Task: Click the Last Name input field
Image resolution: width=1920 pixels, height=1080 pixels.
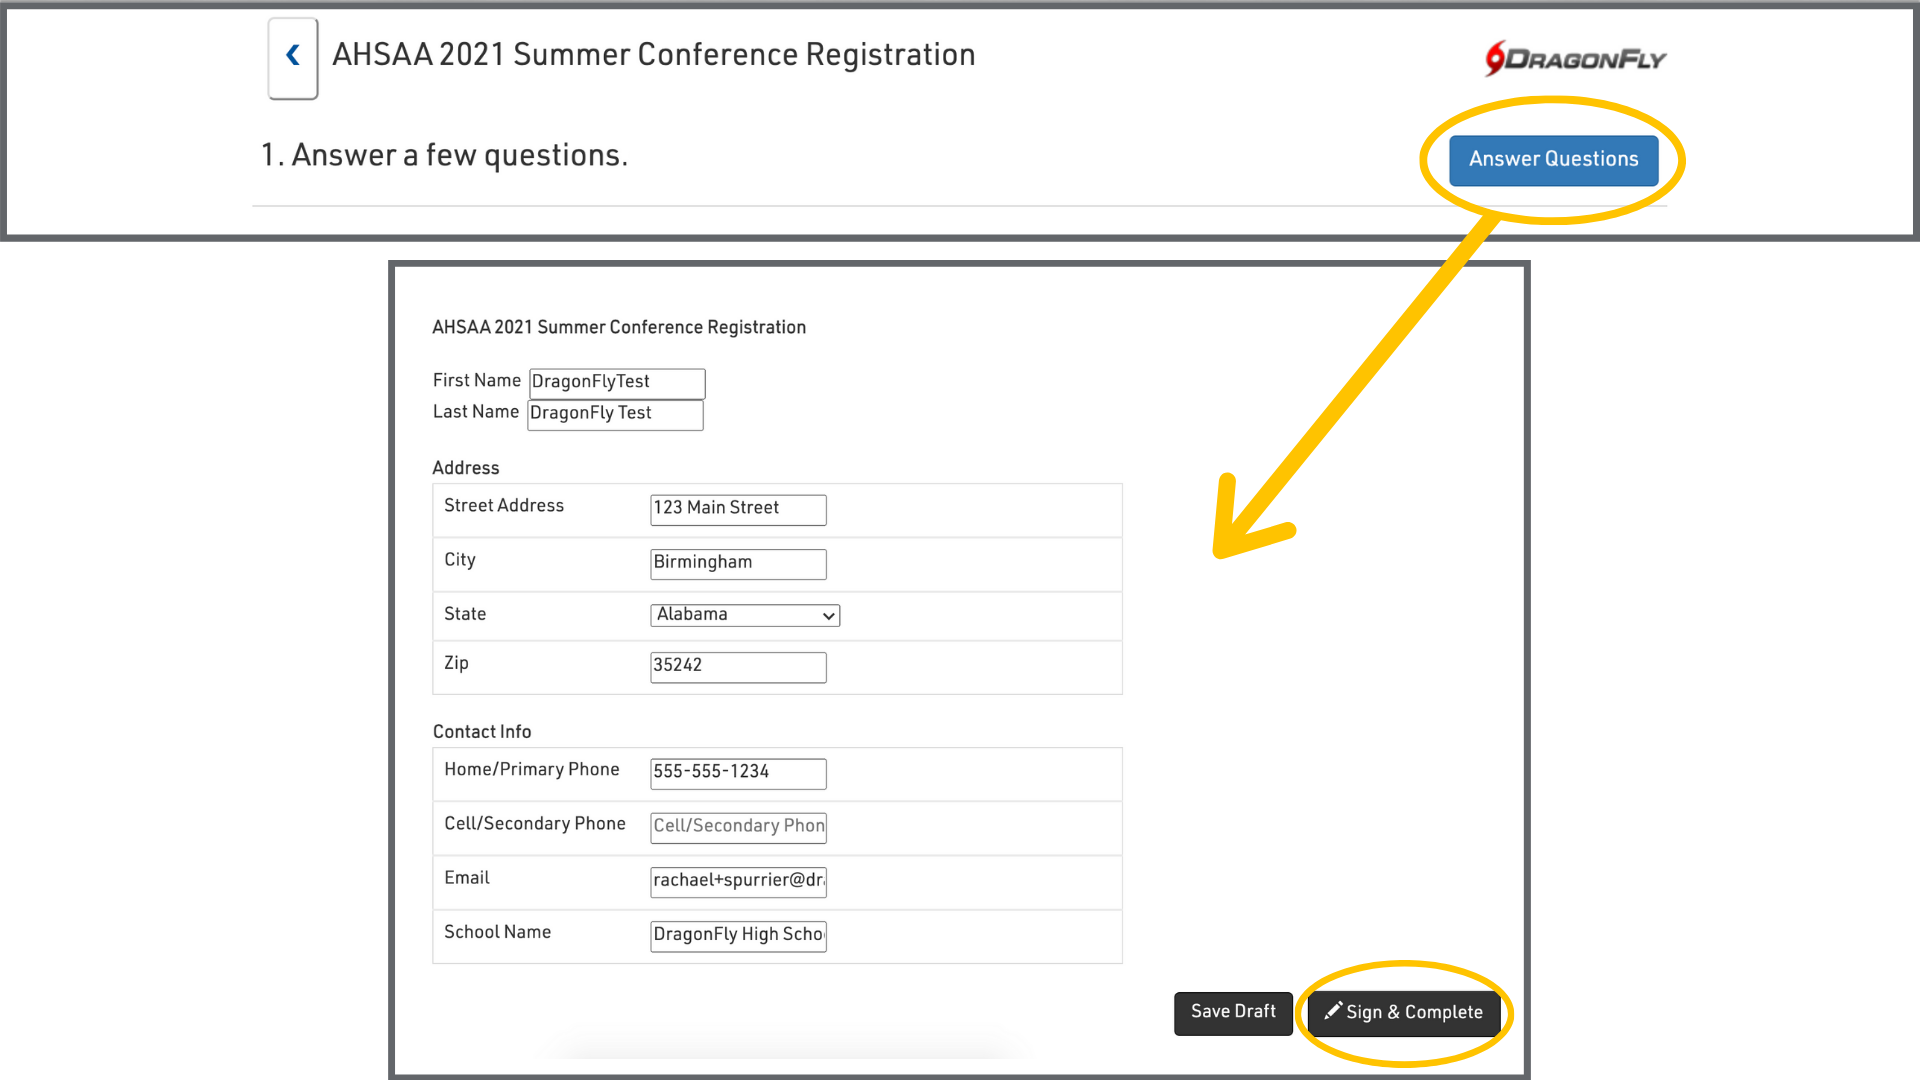Action: 615,414
